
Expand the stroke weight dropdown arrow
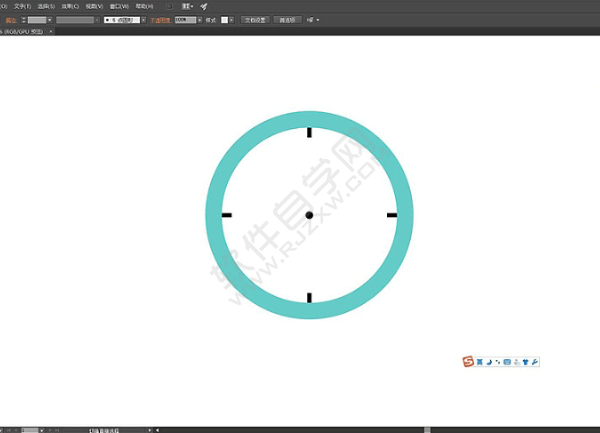pos(50,20)
